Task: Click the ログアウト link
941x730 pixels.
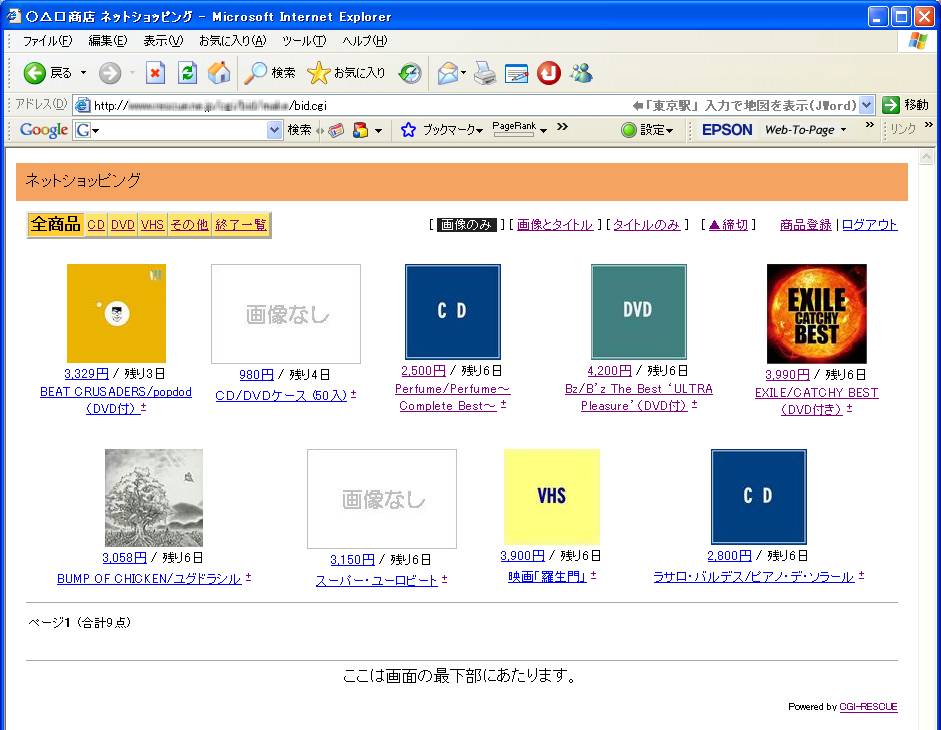Action: click(x=870, y=225)
